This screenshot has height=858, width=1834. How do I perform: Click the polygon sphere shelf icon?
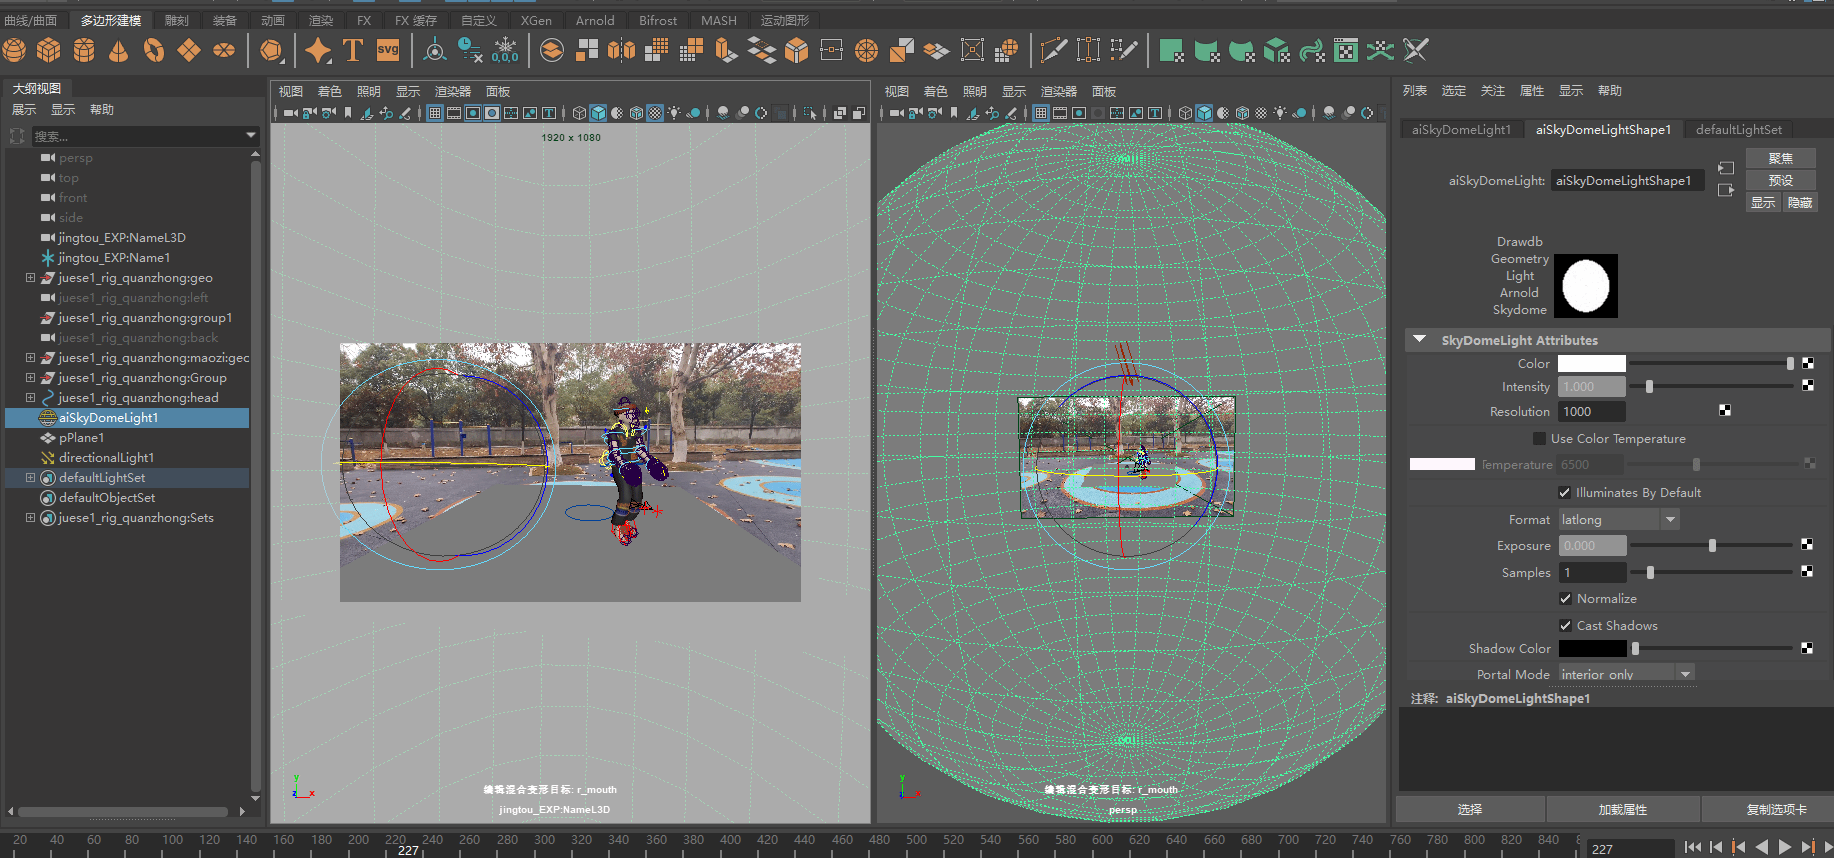click(14, 50)
